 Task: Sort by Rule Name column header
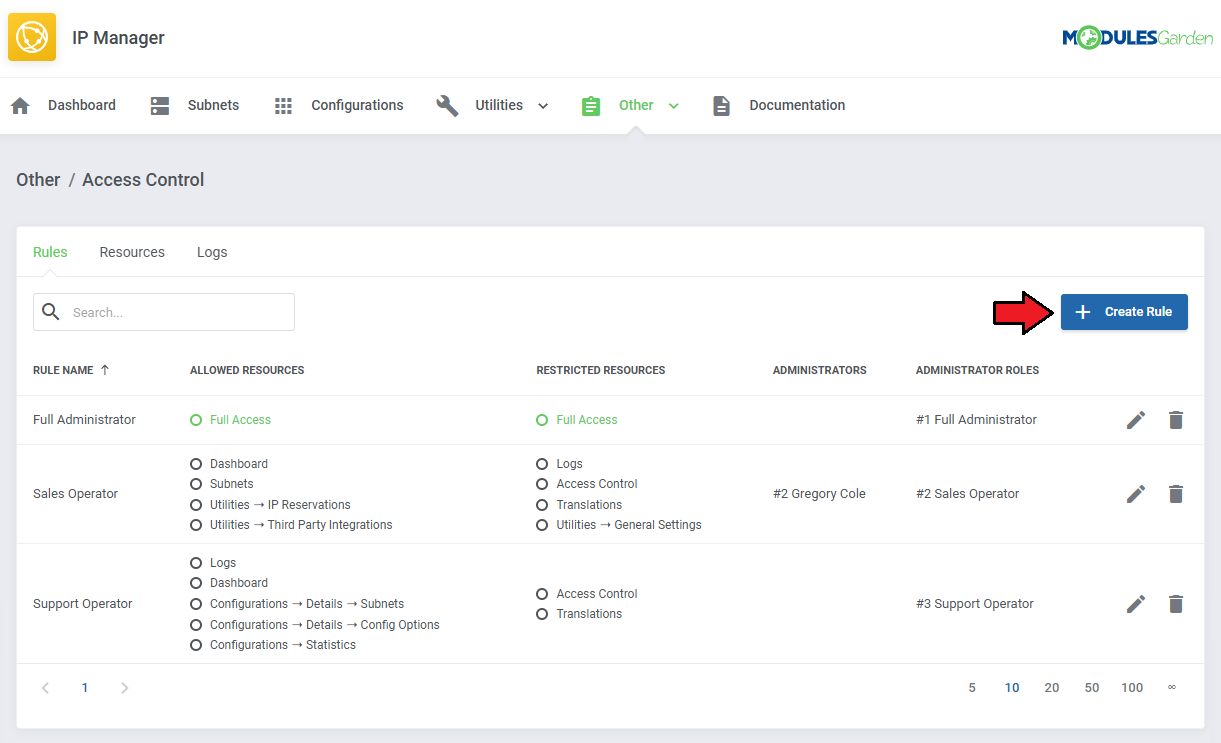[63, 370]
